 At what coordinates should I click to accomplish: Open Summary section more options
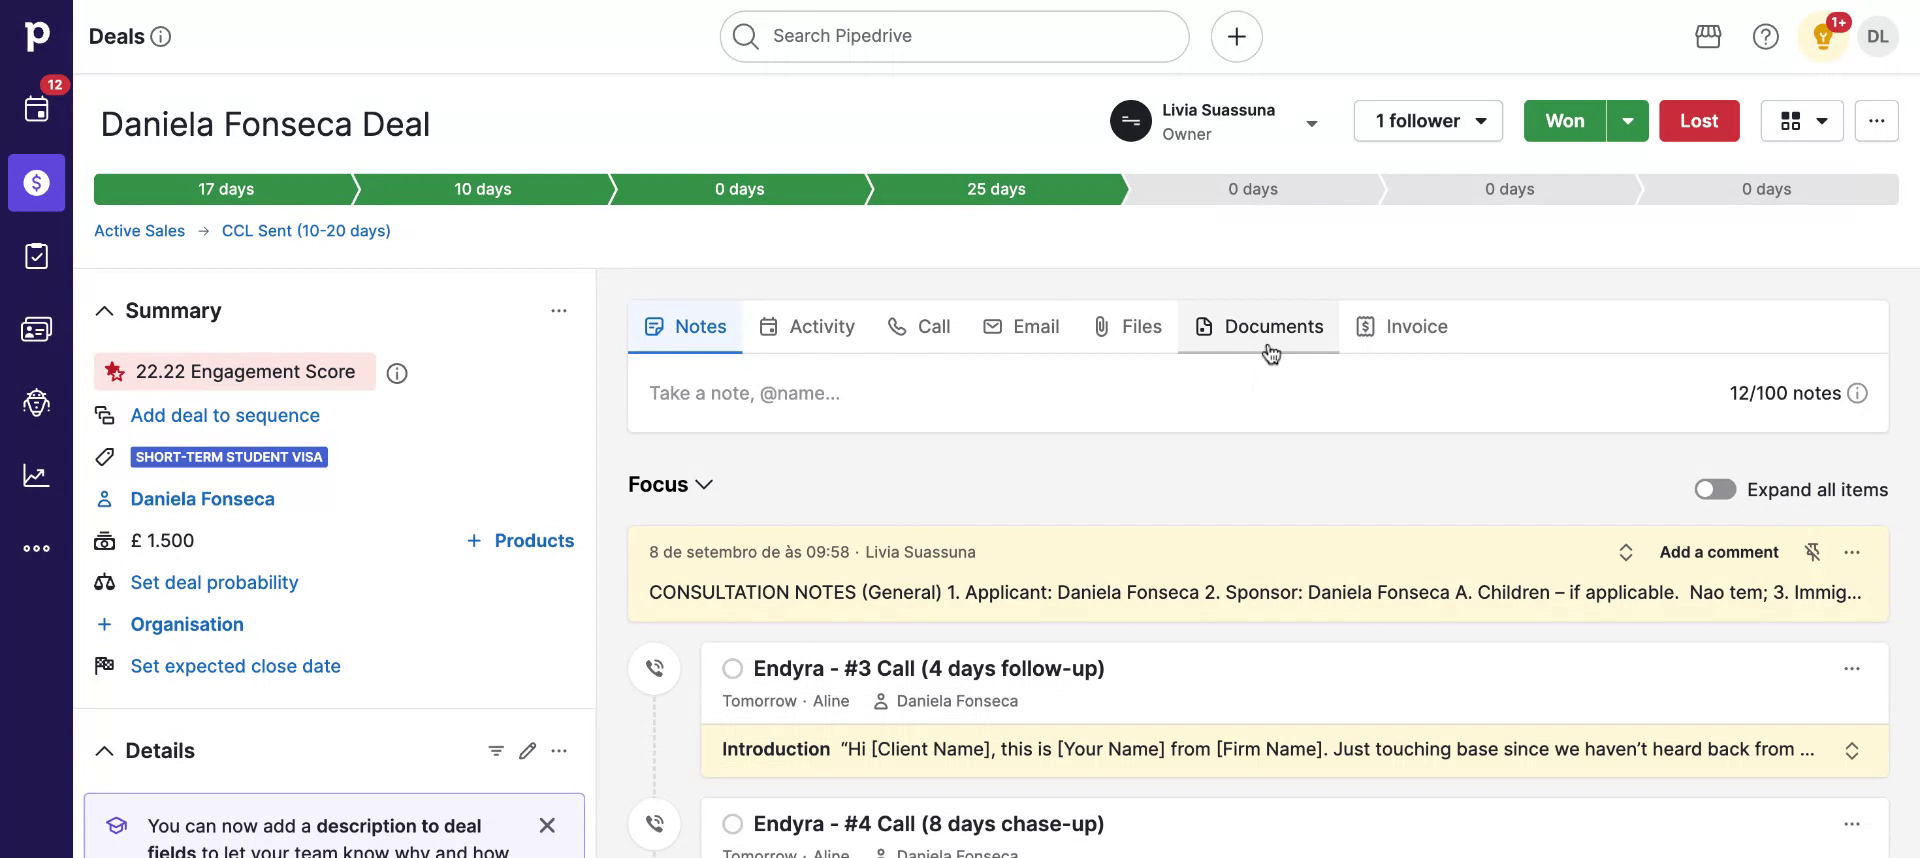pyautogui.click(x=559, y=311)
